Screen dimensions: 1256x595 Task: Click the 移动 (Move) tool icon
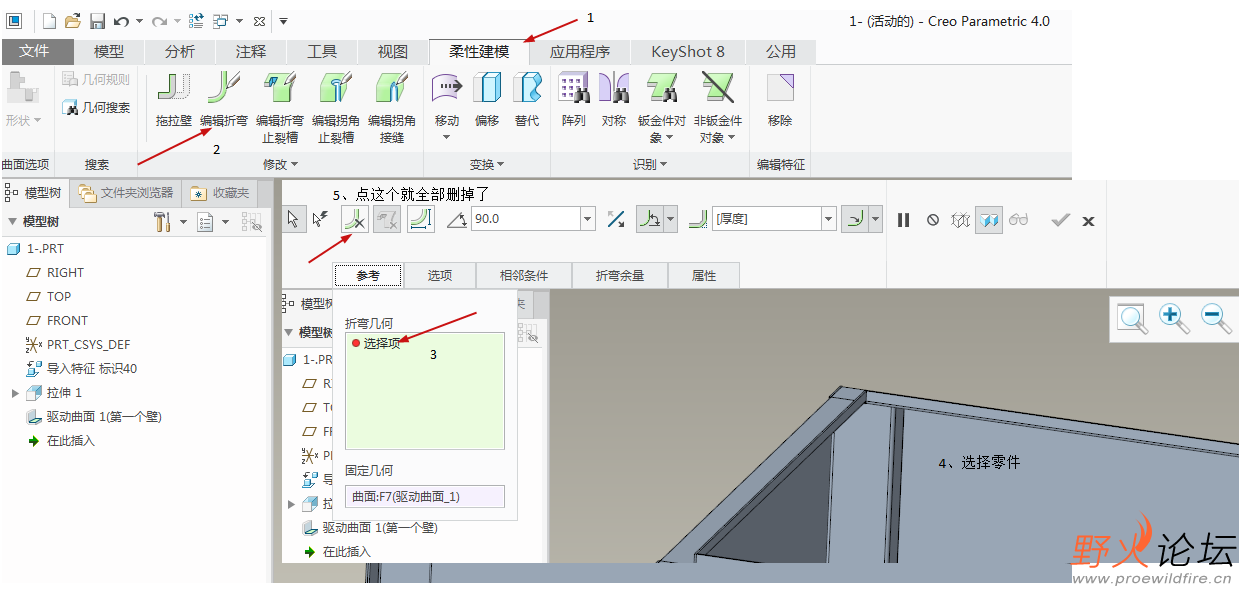tap(446, 89)
